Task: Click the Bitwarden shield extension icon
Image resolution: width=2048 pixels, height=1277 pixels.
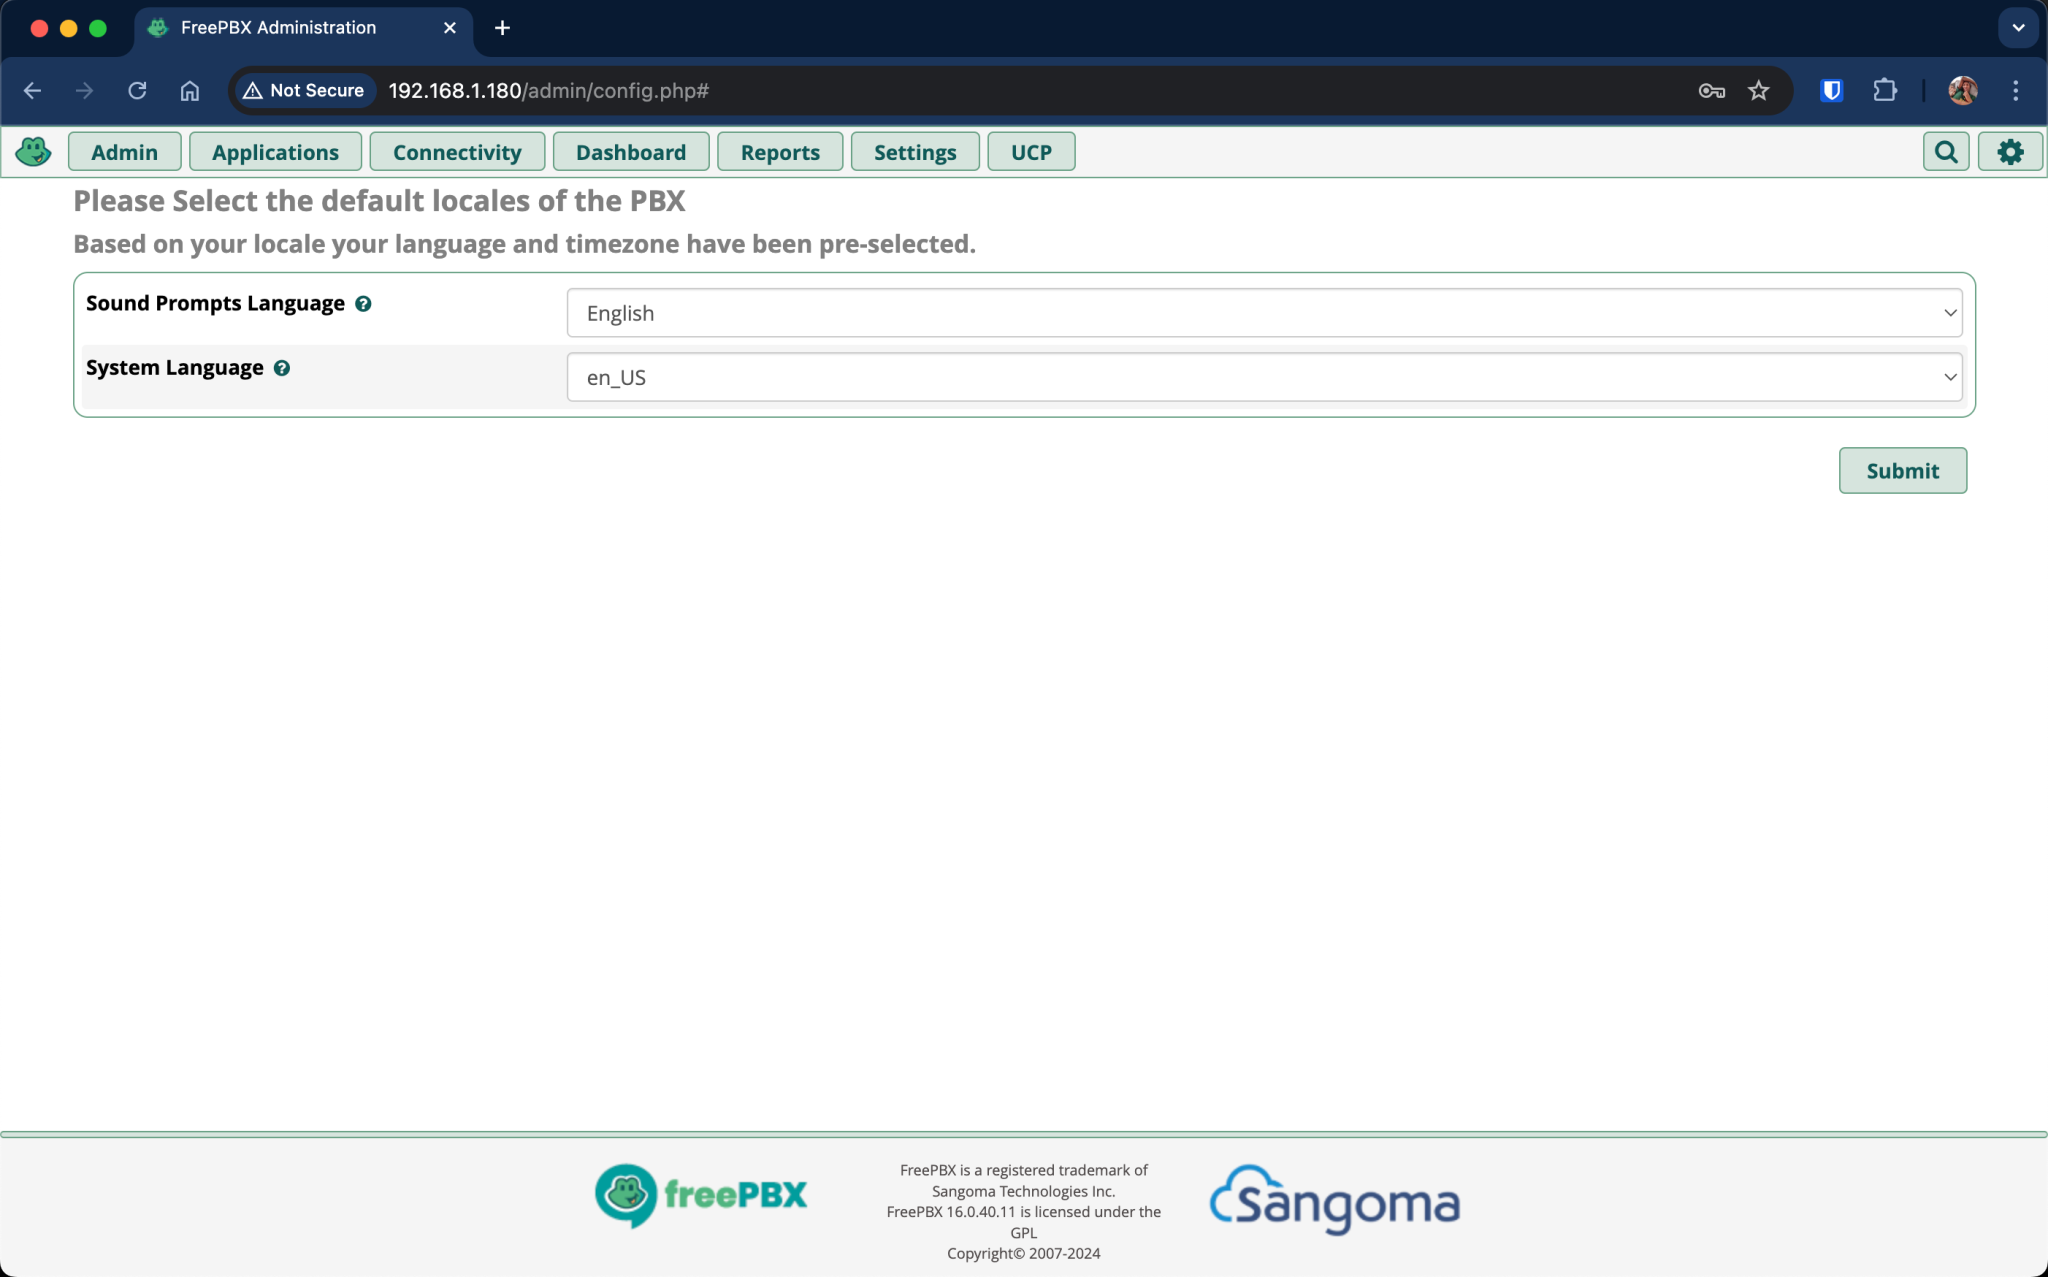Action: point(1830,90)
